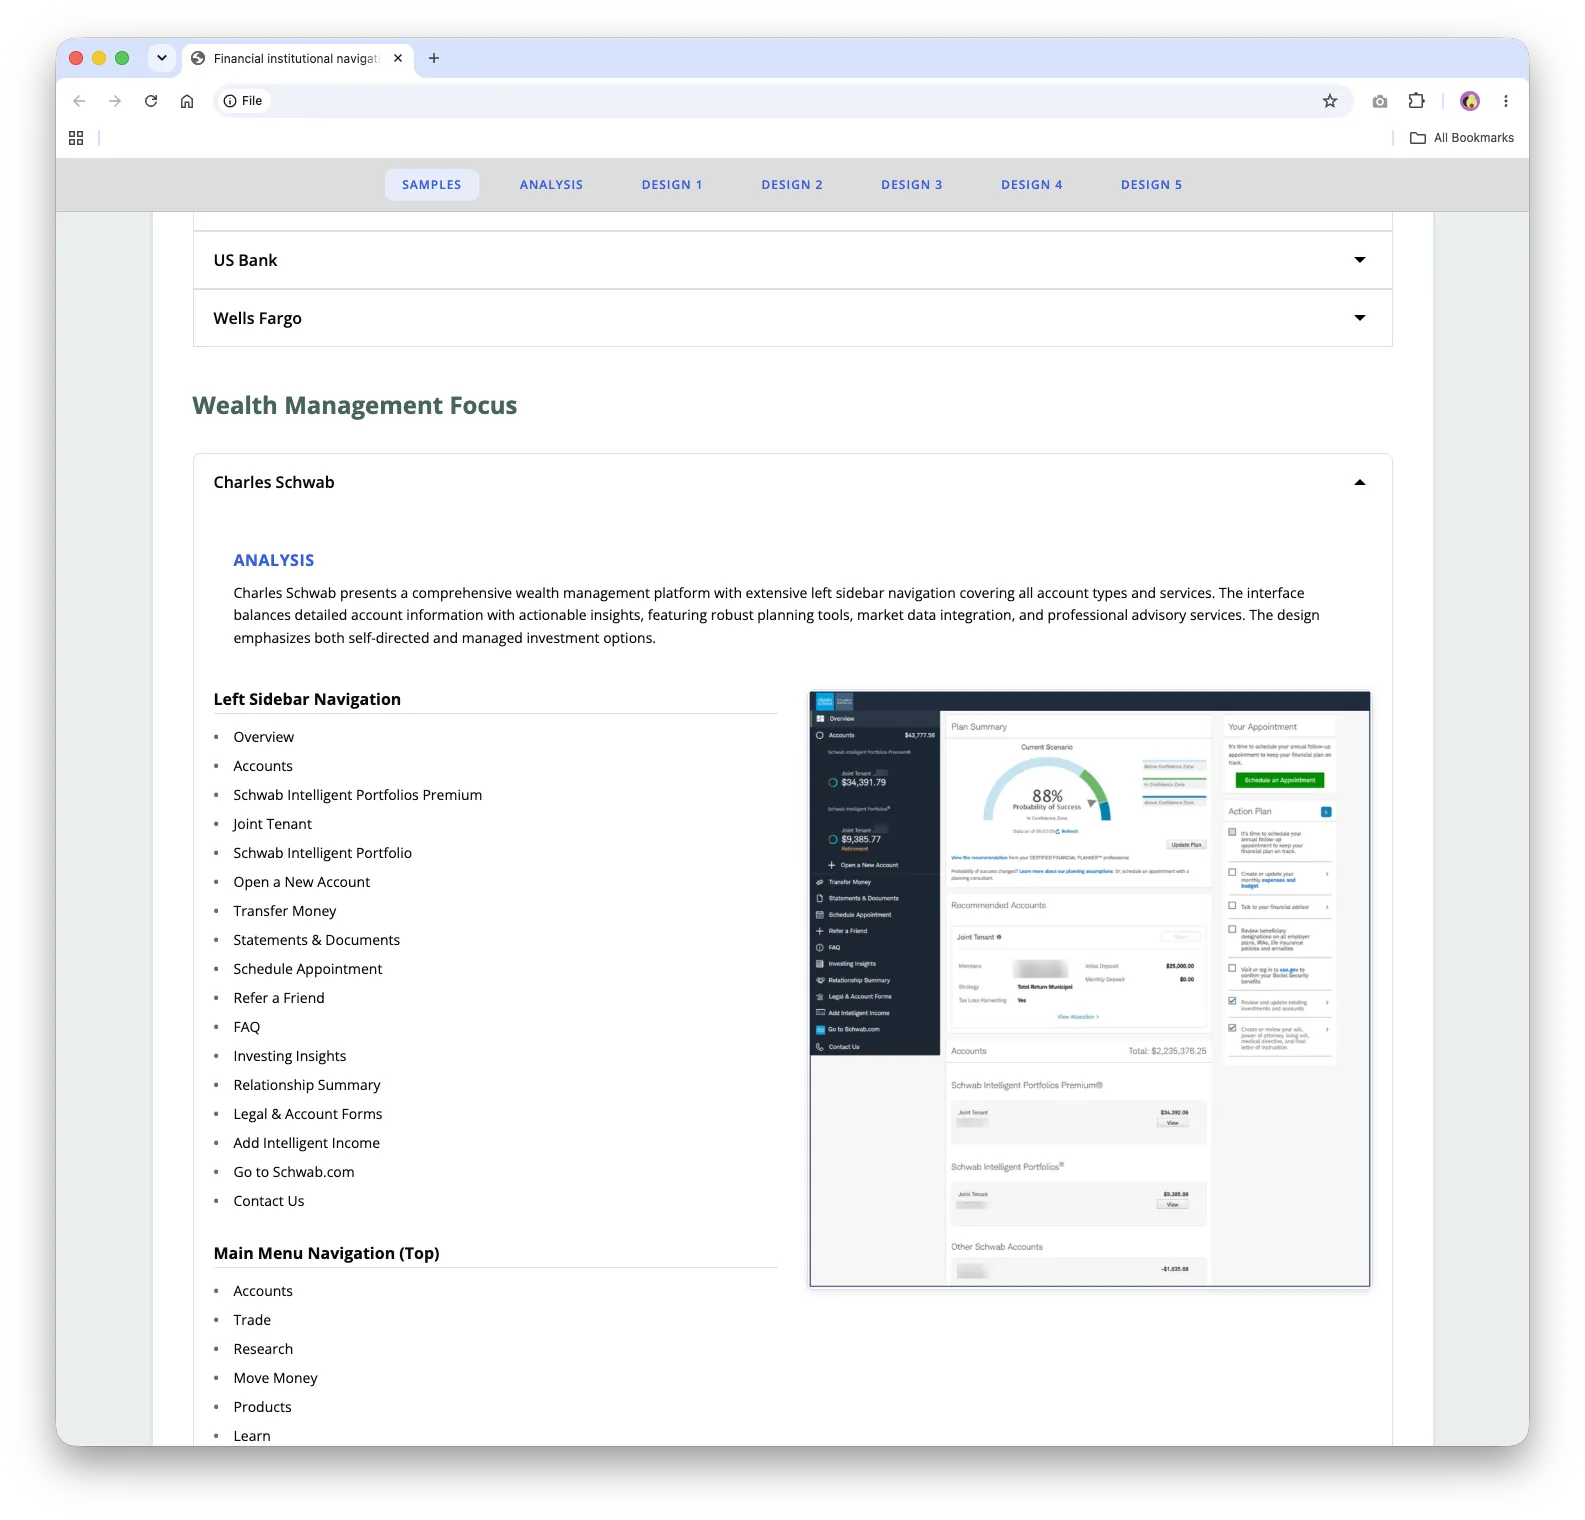Click the Legal & Account Forms item

(308, 1114)
